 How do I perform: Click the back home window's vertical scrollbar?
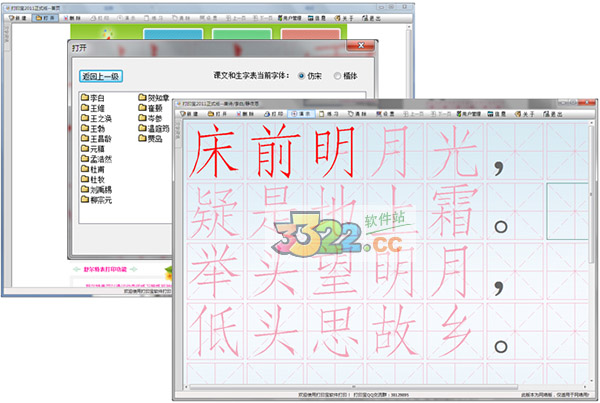pyautogui.click(x=409, y=61)
